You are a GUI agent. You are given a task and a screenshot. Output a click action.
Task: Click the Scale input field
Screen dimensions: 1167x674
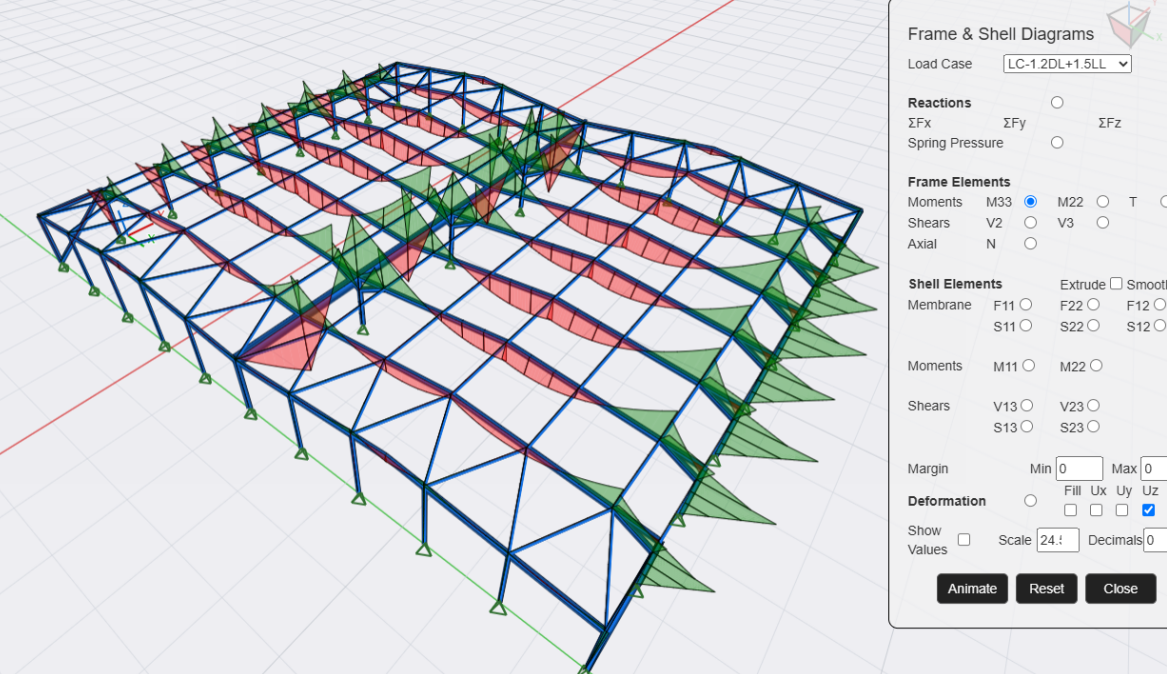click(1058, 540)
